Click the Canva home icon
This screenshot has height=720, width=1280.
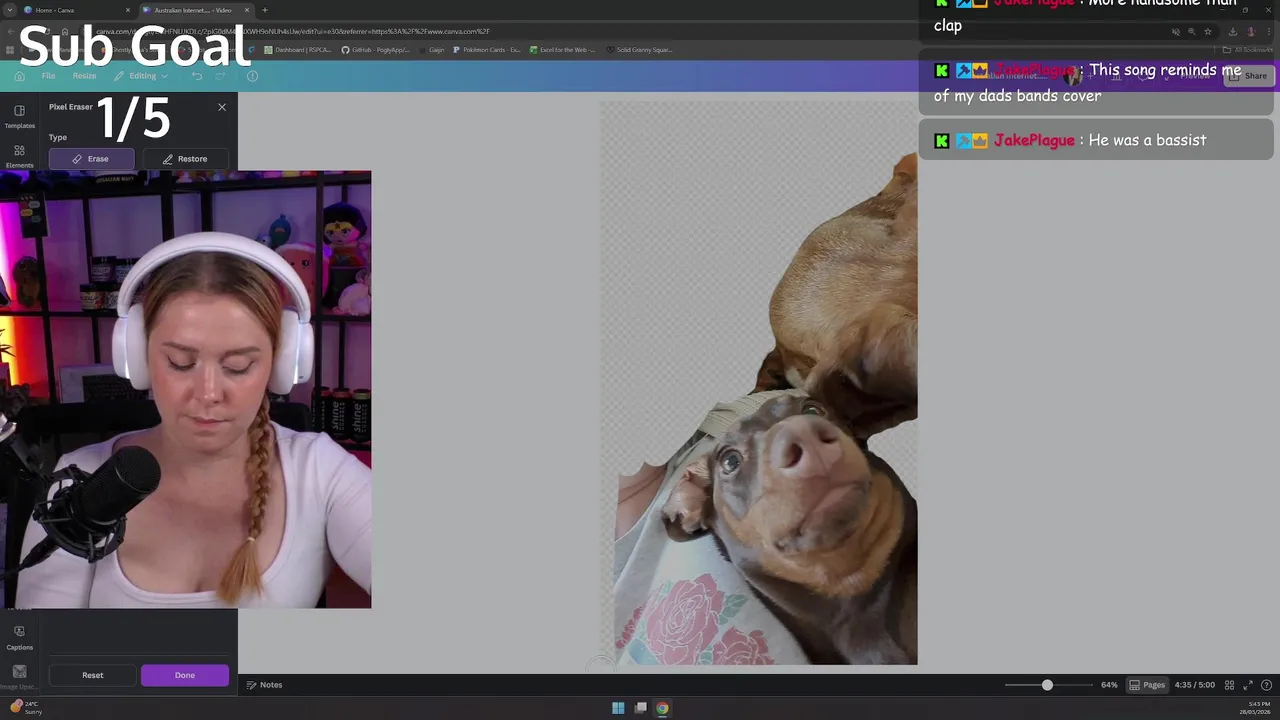pos(19,76)
